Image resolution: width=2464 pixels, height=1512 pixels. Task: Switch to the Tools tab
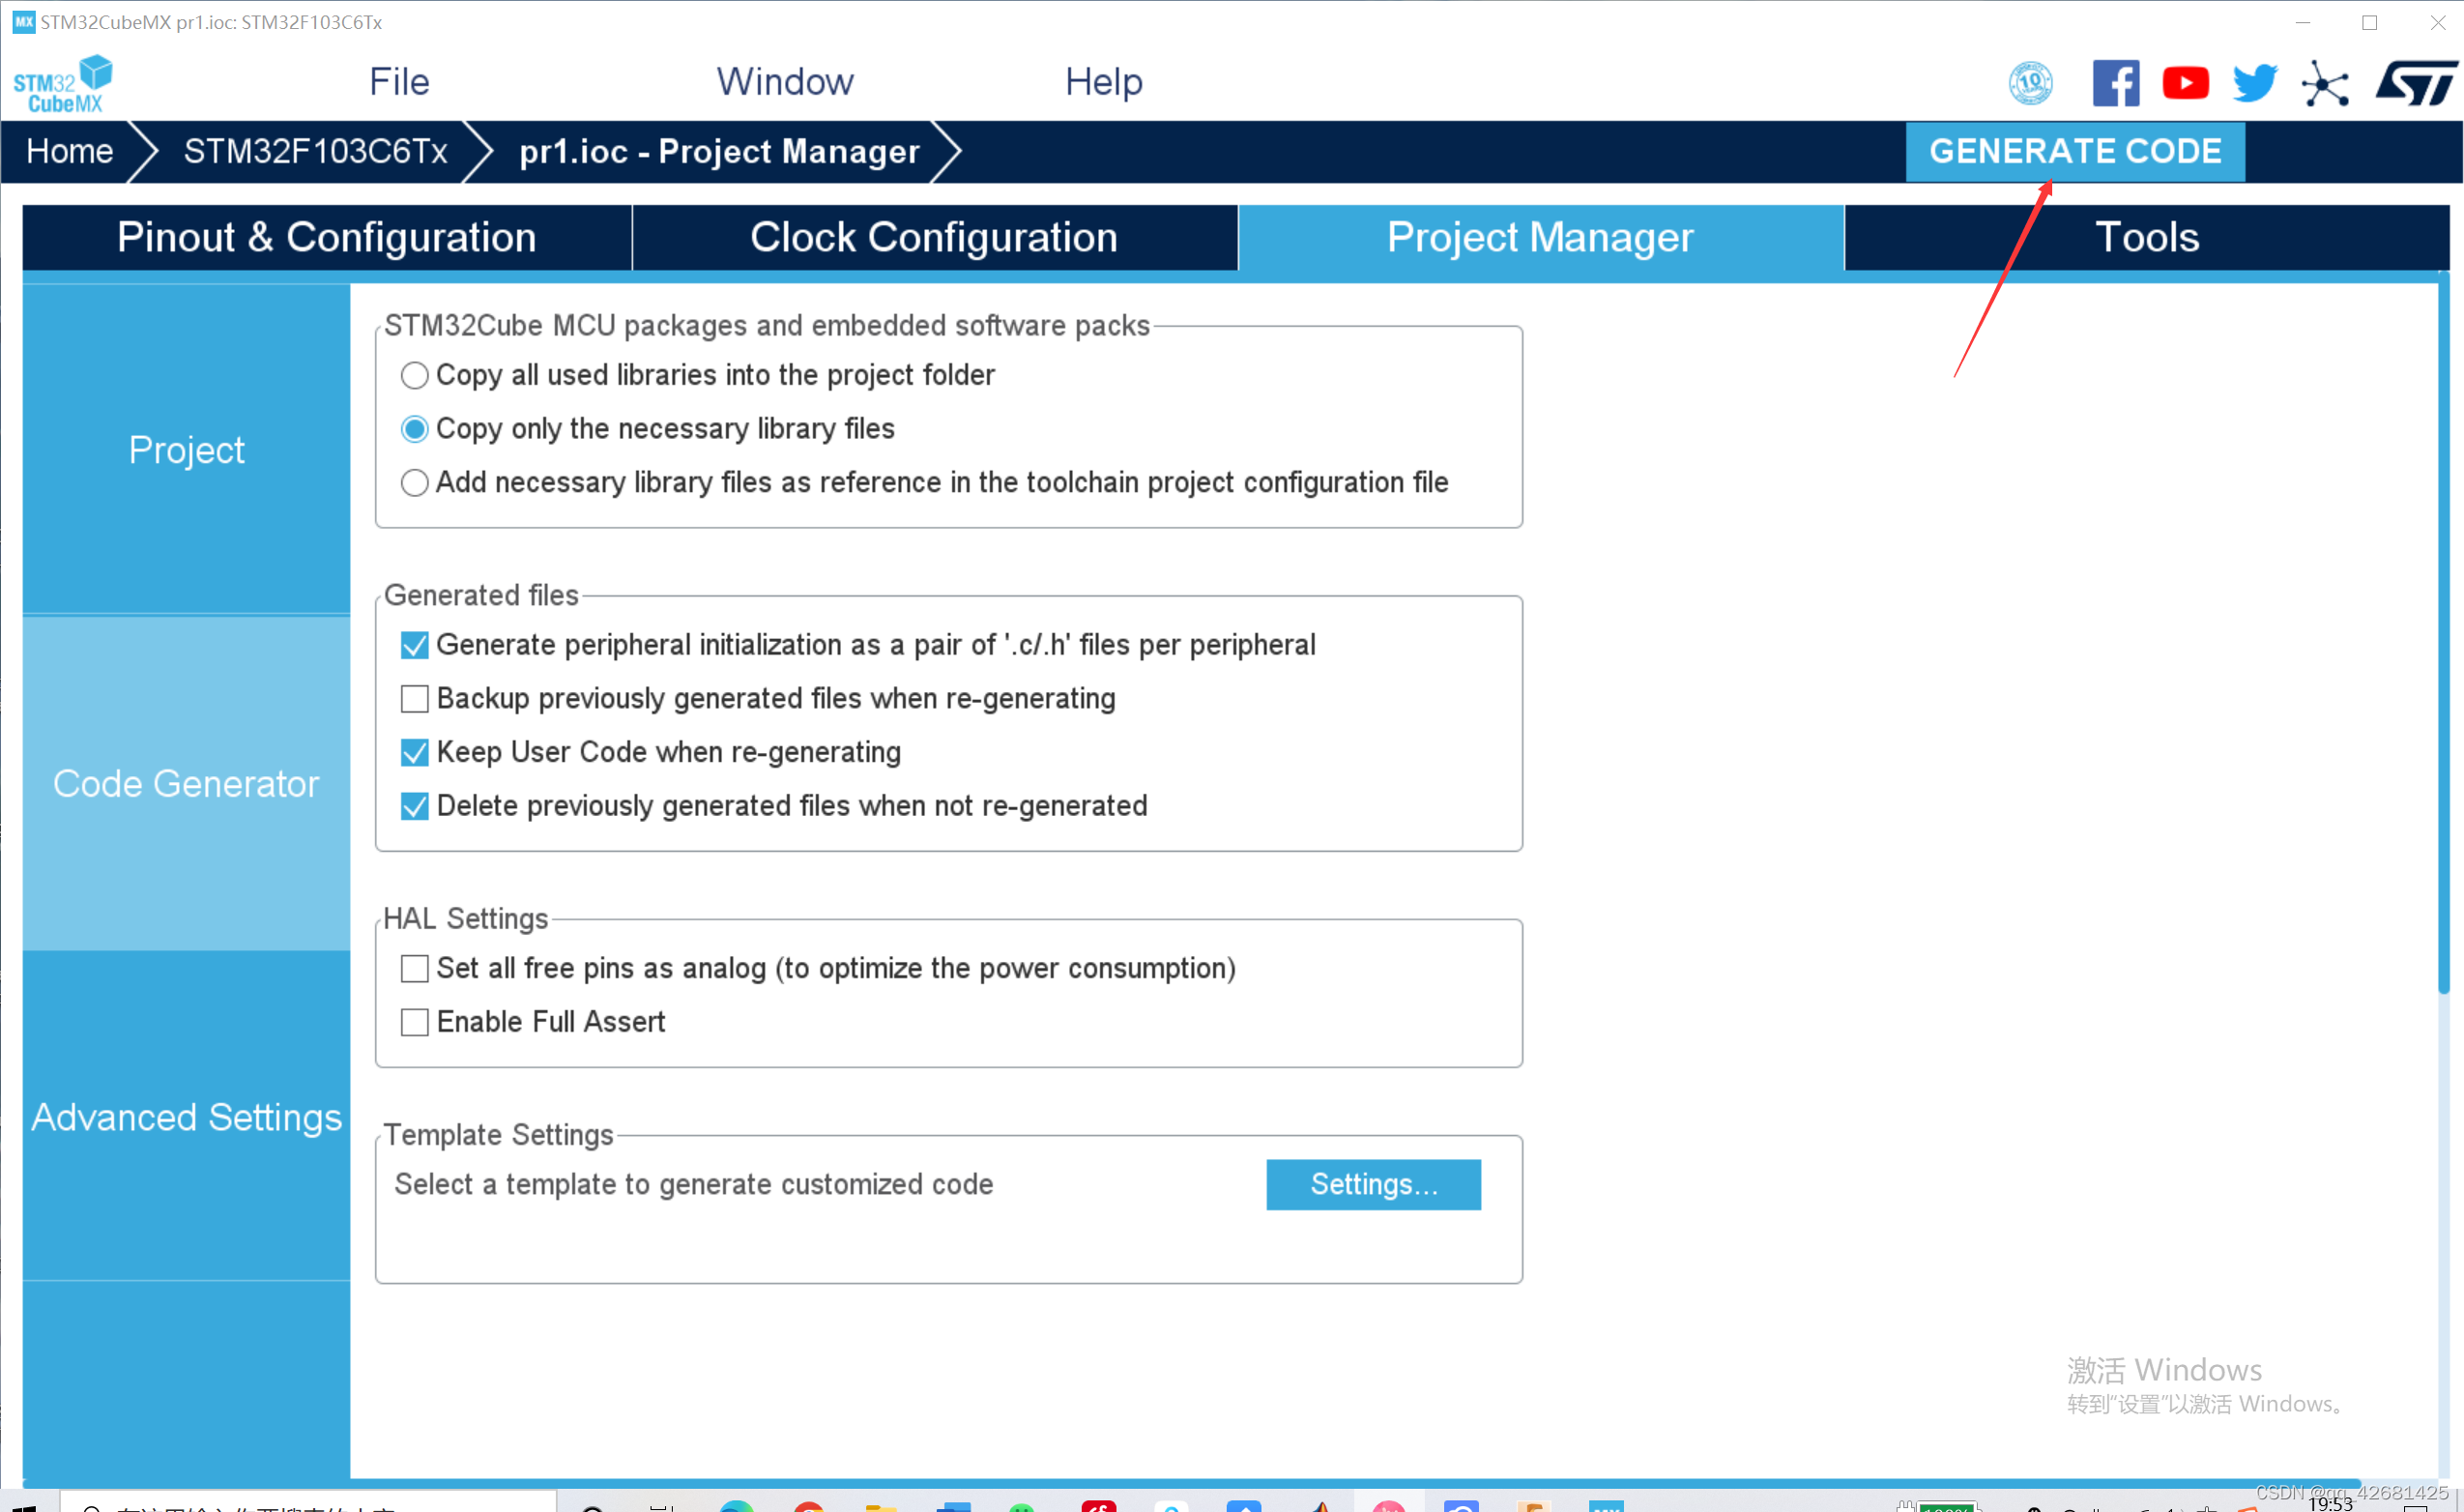tap(2147, 238)
